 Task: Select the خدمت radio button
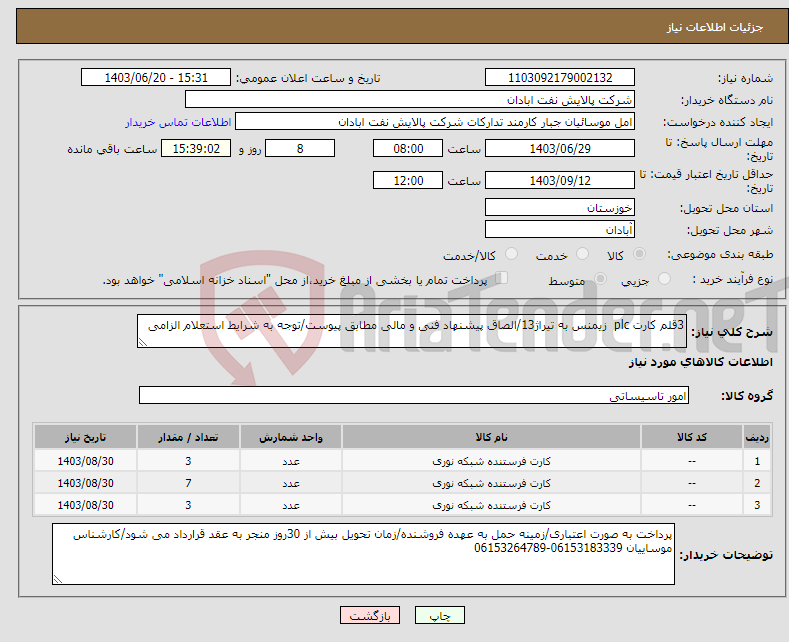tap(582, 254)
